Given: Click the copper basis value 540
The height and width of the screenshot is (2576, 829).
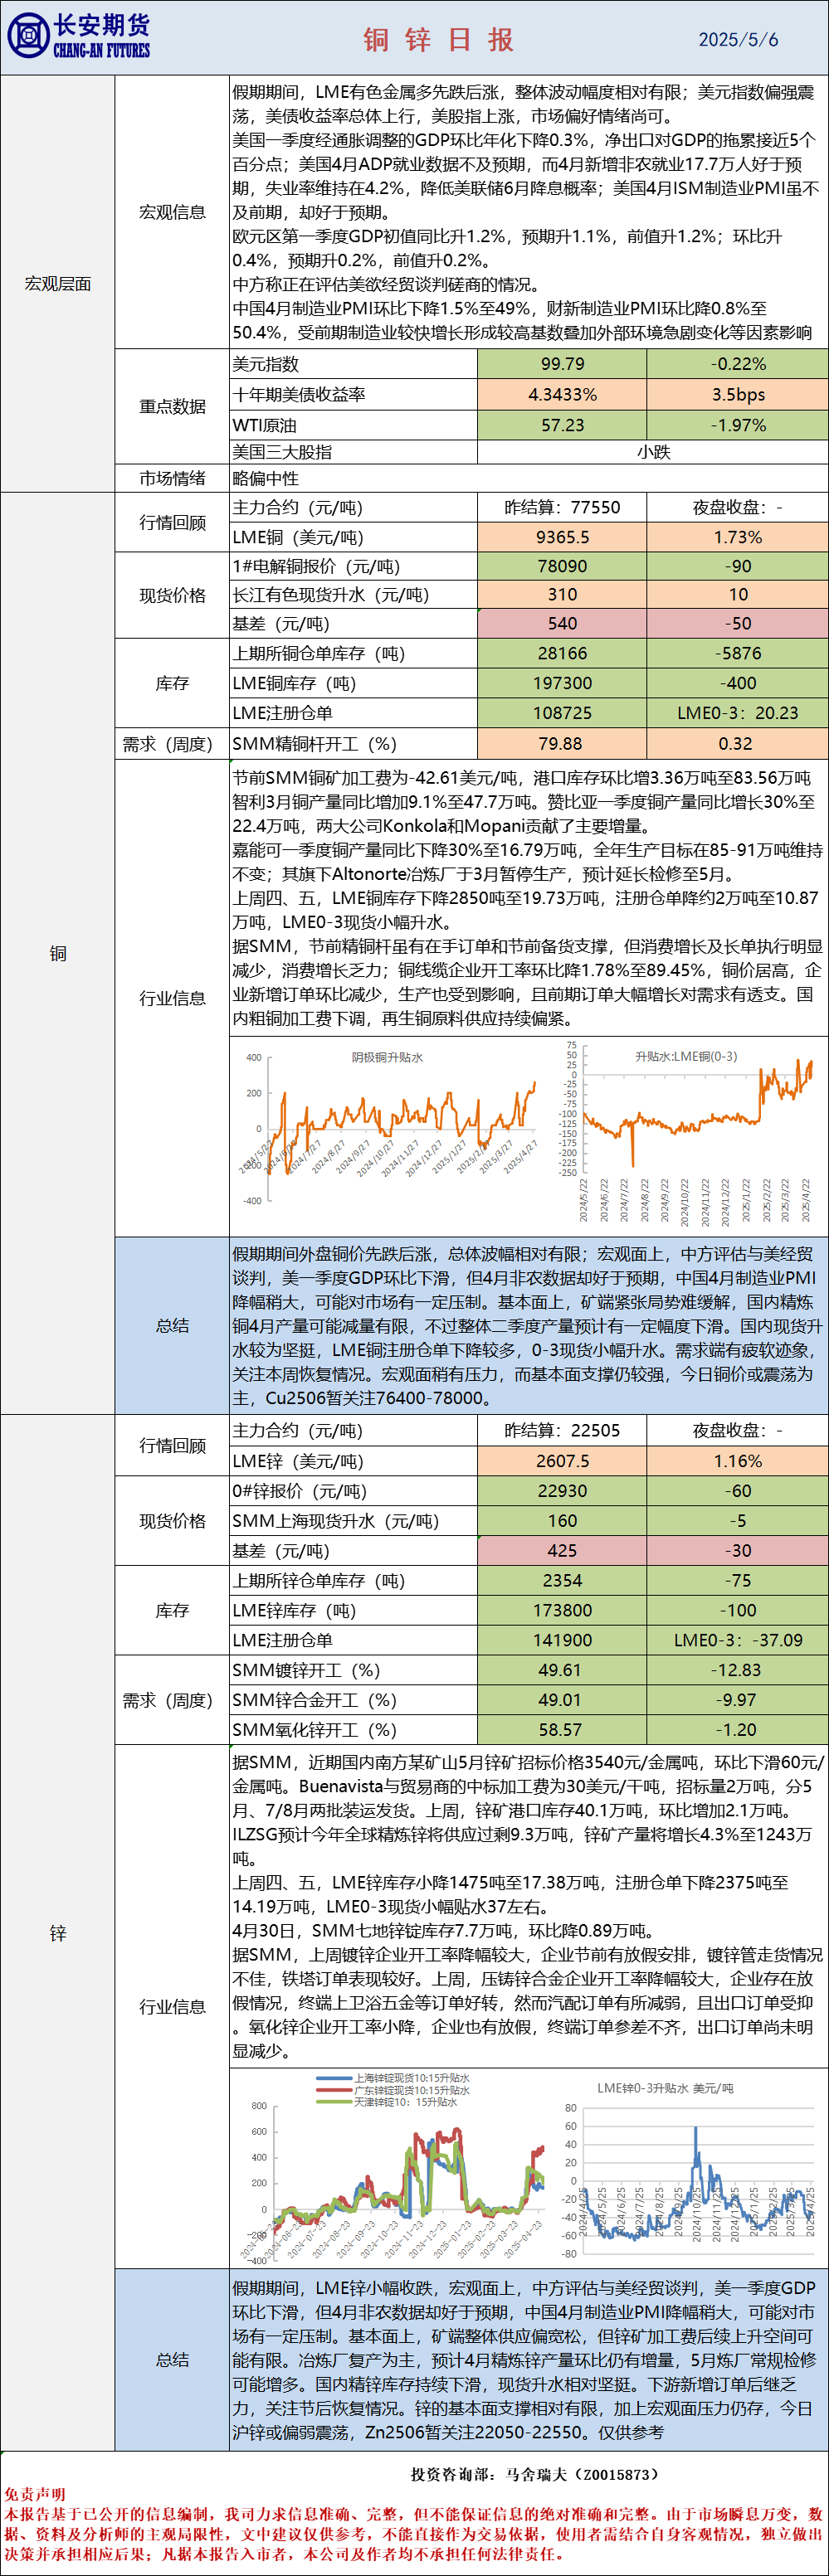Looking at the screenshot, I should (x=562, y=623).
